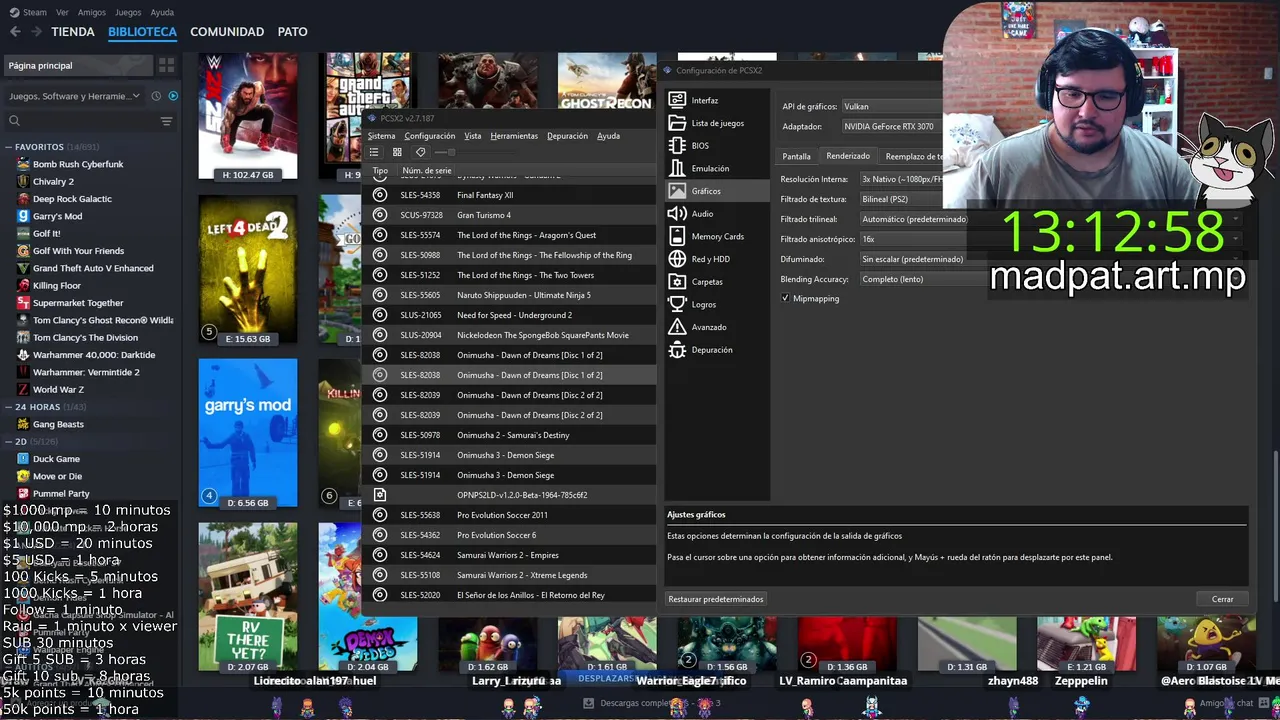Collapse the 24 HORAS category in Steam
Screen dimensions: 1280x720
9,407
